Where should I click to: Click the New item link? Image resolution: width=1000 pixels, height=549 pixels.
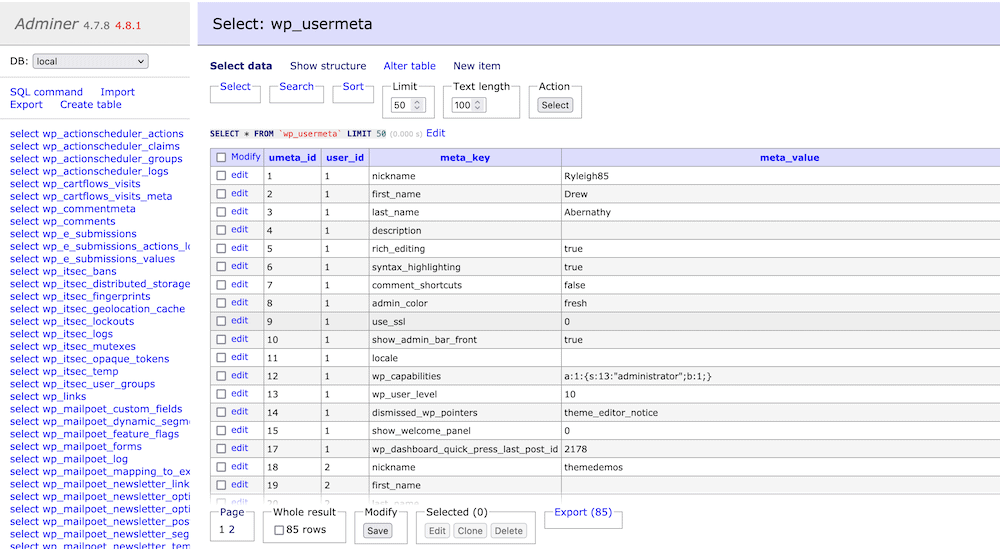[x=477, y=66]
